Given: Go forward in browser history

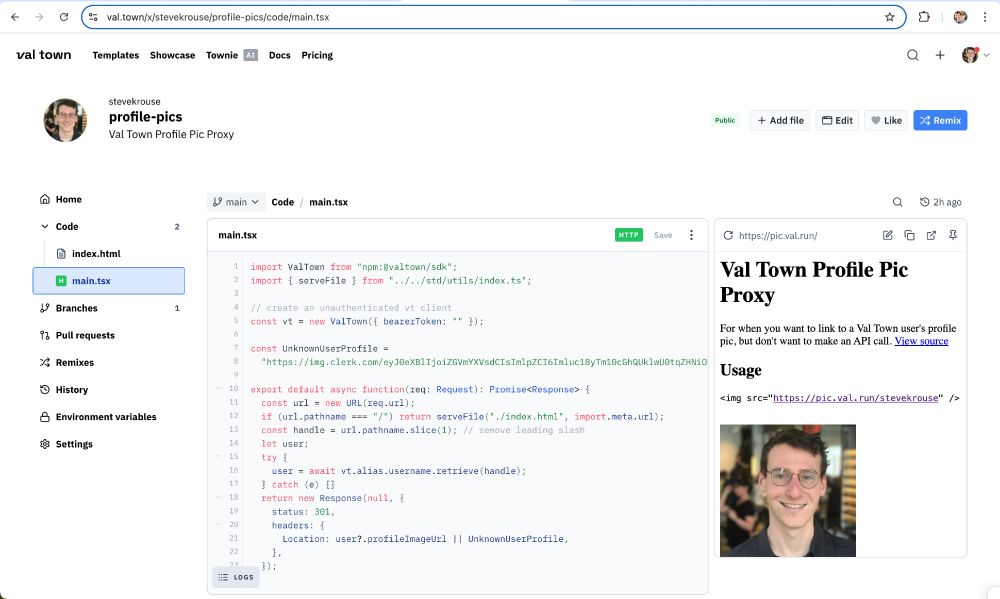Looking at the screenshot, I should 40,17.
